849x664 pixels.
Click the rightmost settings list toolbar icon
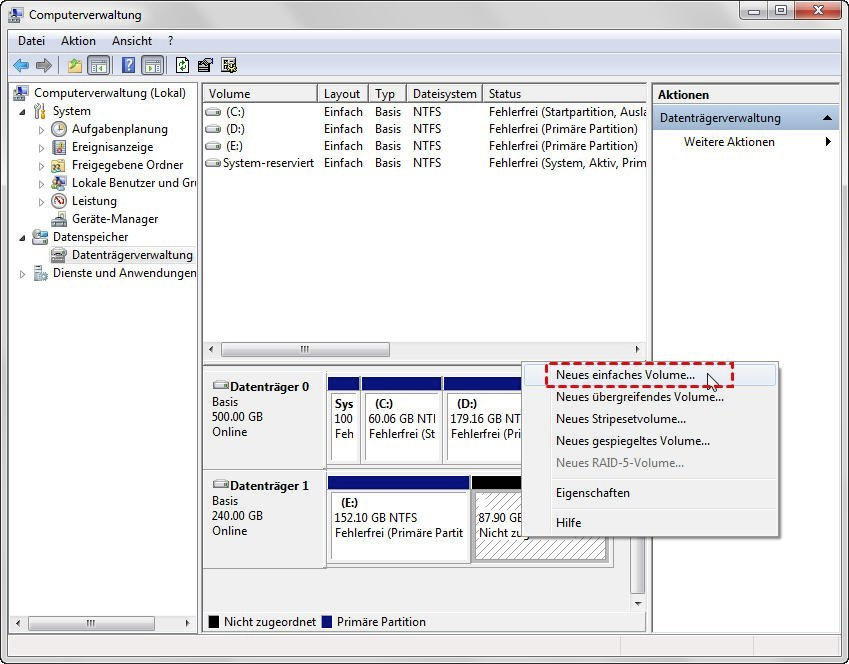click(229, 66)
